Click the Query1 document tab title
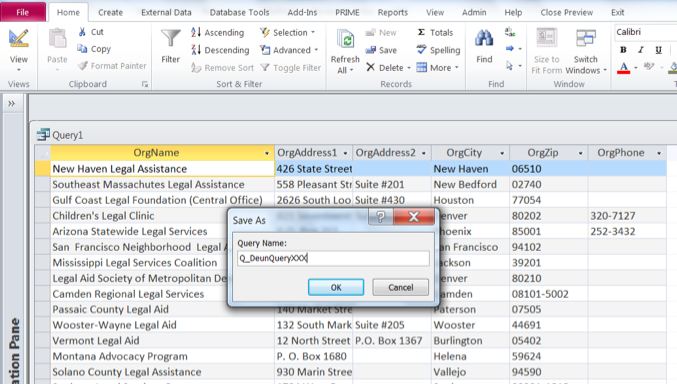 (x=67, y=135)
